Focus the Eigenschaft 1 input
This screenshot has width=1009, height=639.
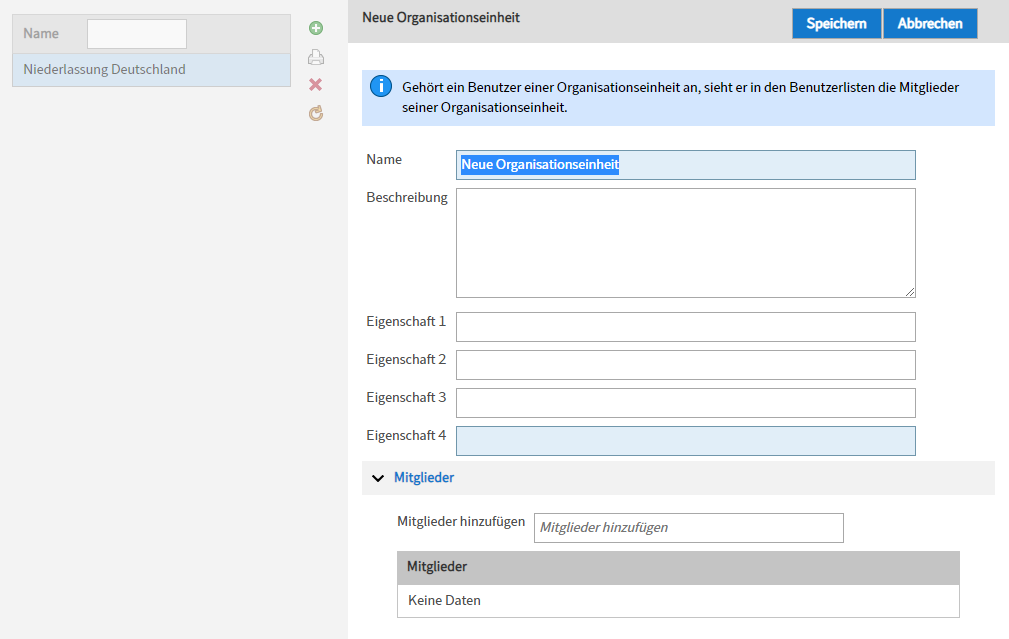pyautogui.click(x=685, y=327)
